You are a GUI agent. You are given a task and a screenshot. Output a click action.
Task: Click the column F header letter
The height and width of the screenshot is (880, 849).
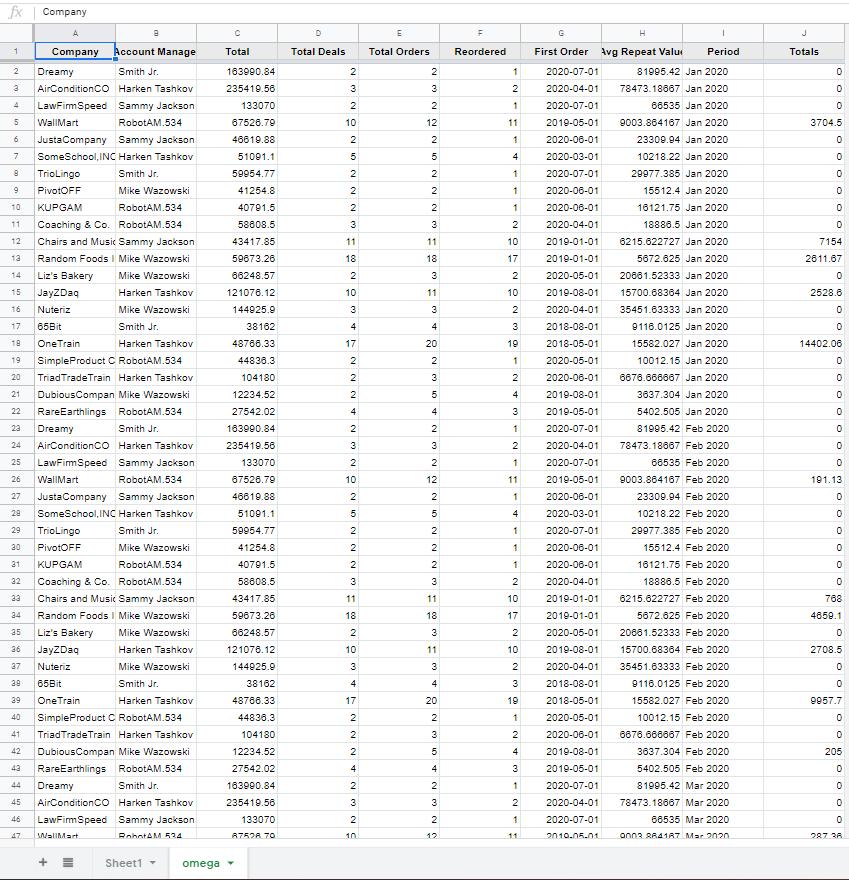480,34
